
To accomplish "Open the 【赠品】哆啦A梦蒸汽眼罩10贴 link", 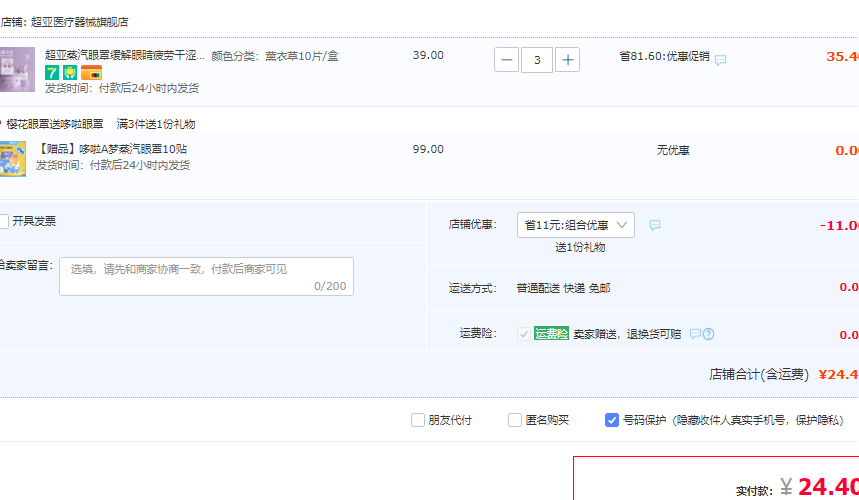I will 111,149.
